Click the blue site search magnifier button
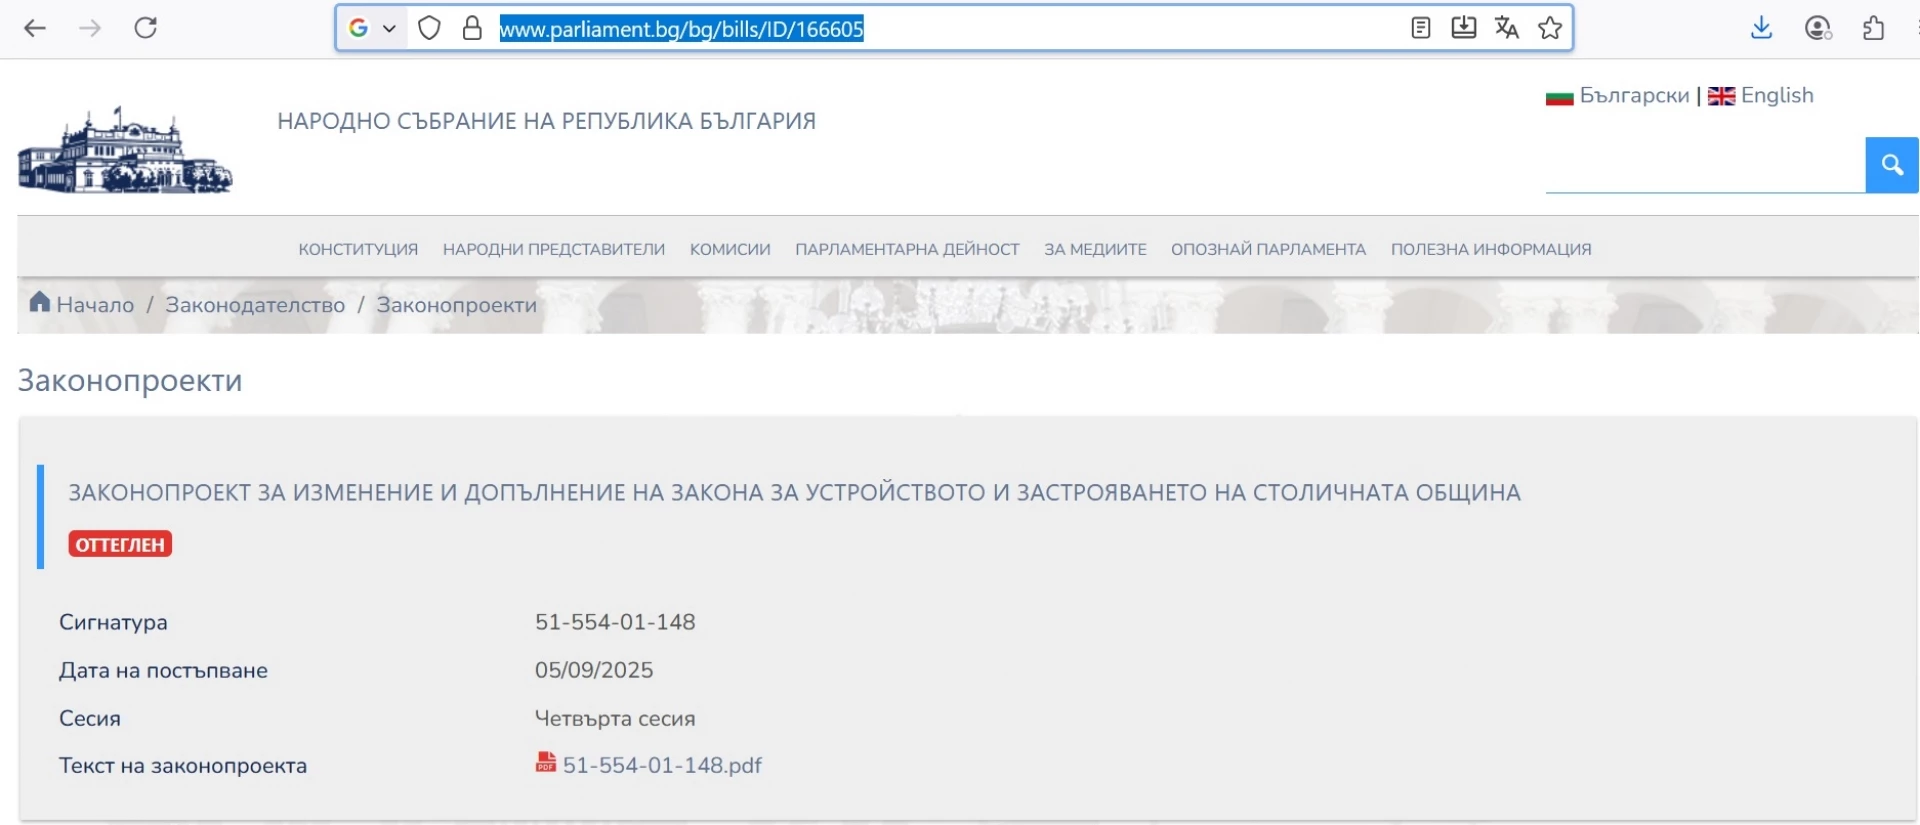1920x825 pixels. [x=1891, y=165]
